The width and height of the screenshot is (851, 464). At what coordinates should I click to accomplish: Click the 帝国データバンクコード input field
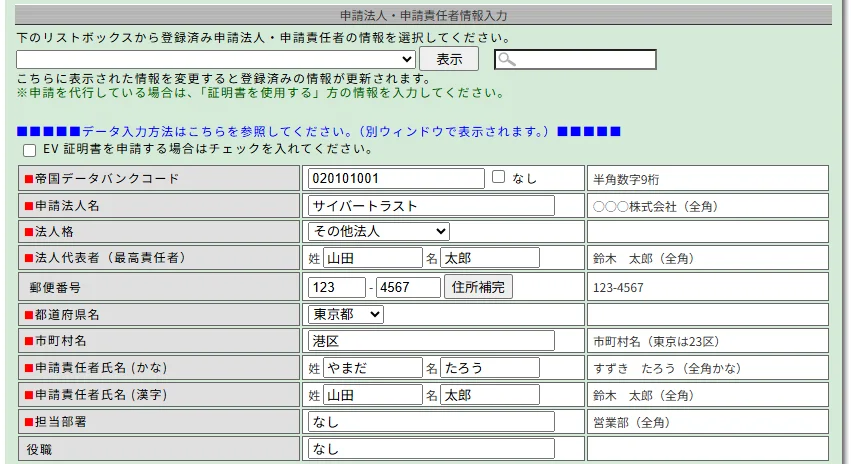(x=396, y=178)
